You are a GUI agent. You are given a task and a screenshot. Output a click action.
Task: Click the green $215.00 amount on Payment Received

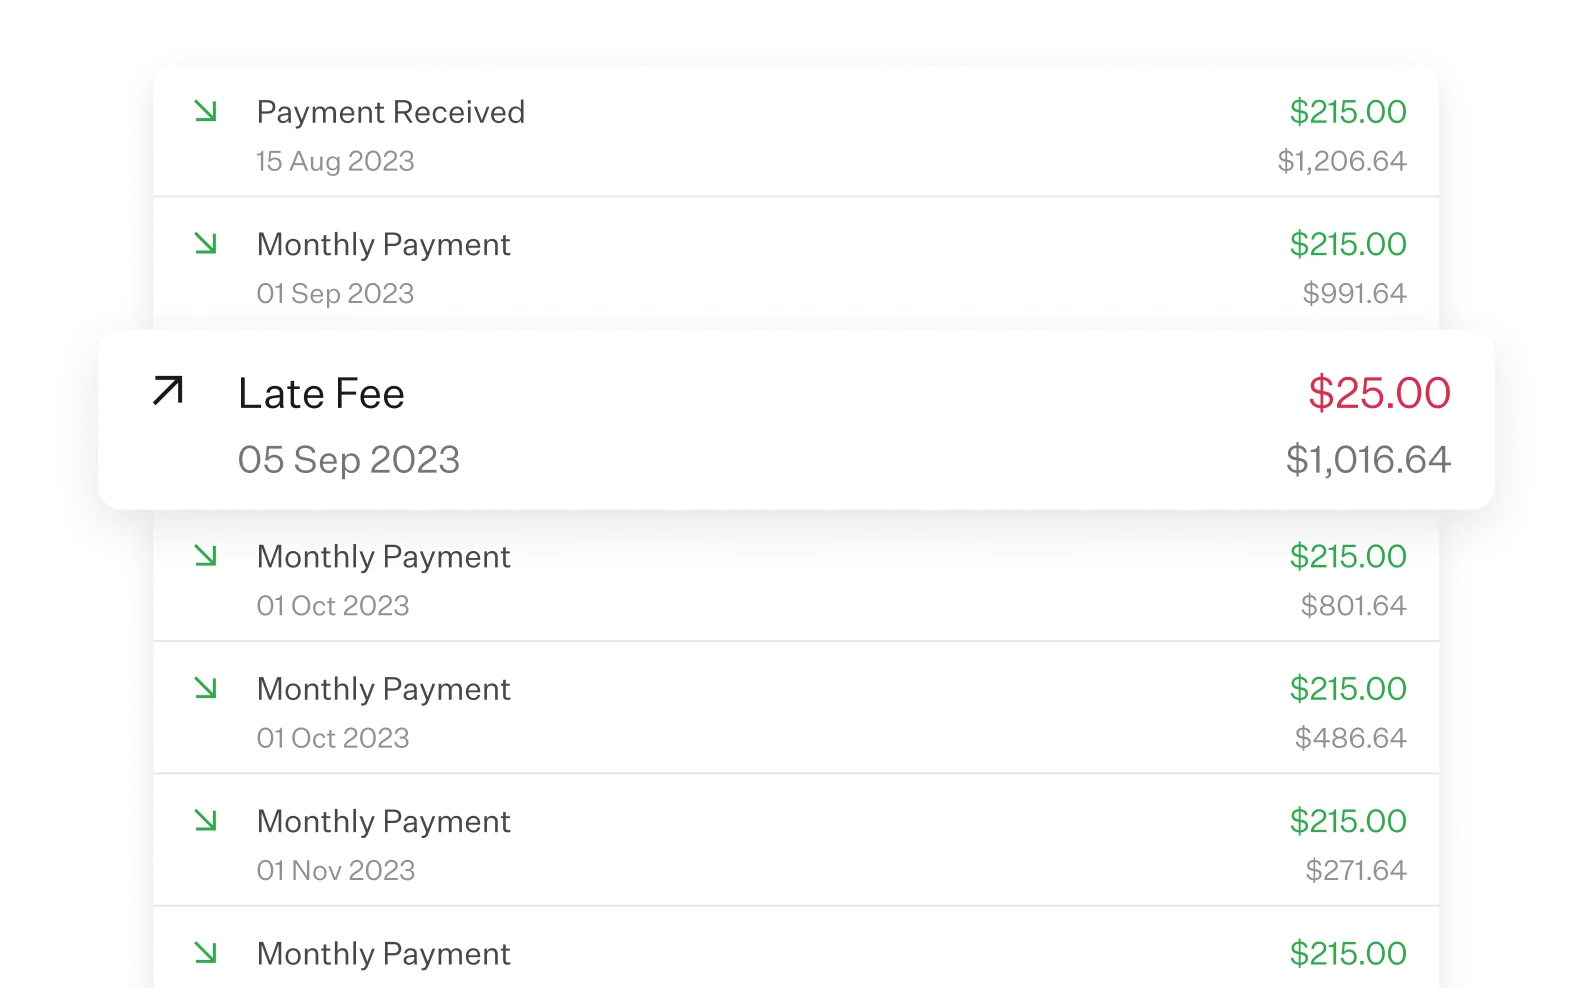(1349, 112)
